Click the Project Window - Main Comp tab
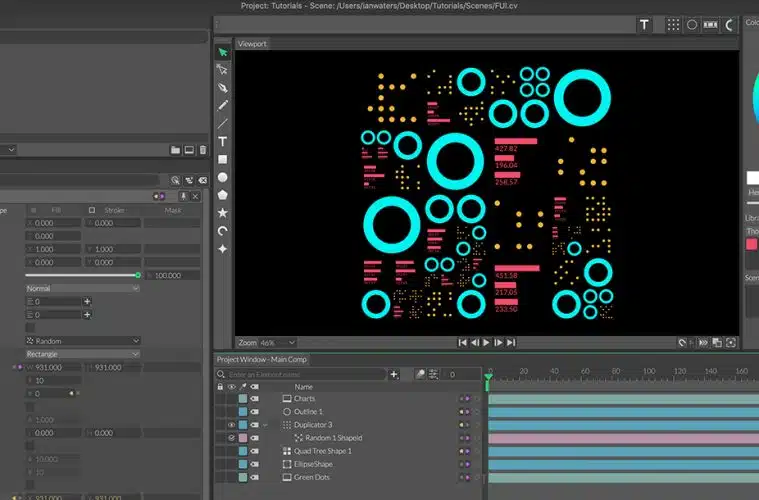Screen dimensions: 759x500 pyautogui.click(x=262, y=359)
